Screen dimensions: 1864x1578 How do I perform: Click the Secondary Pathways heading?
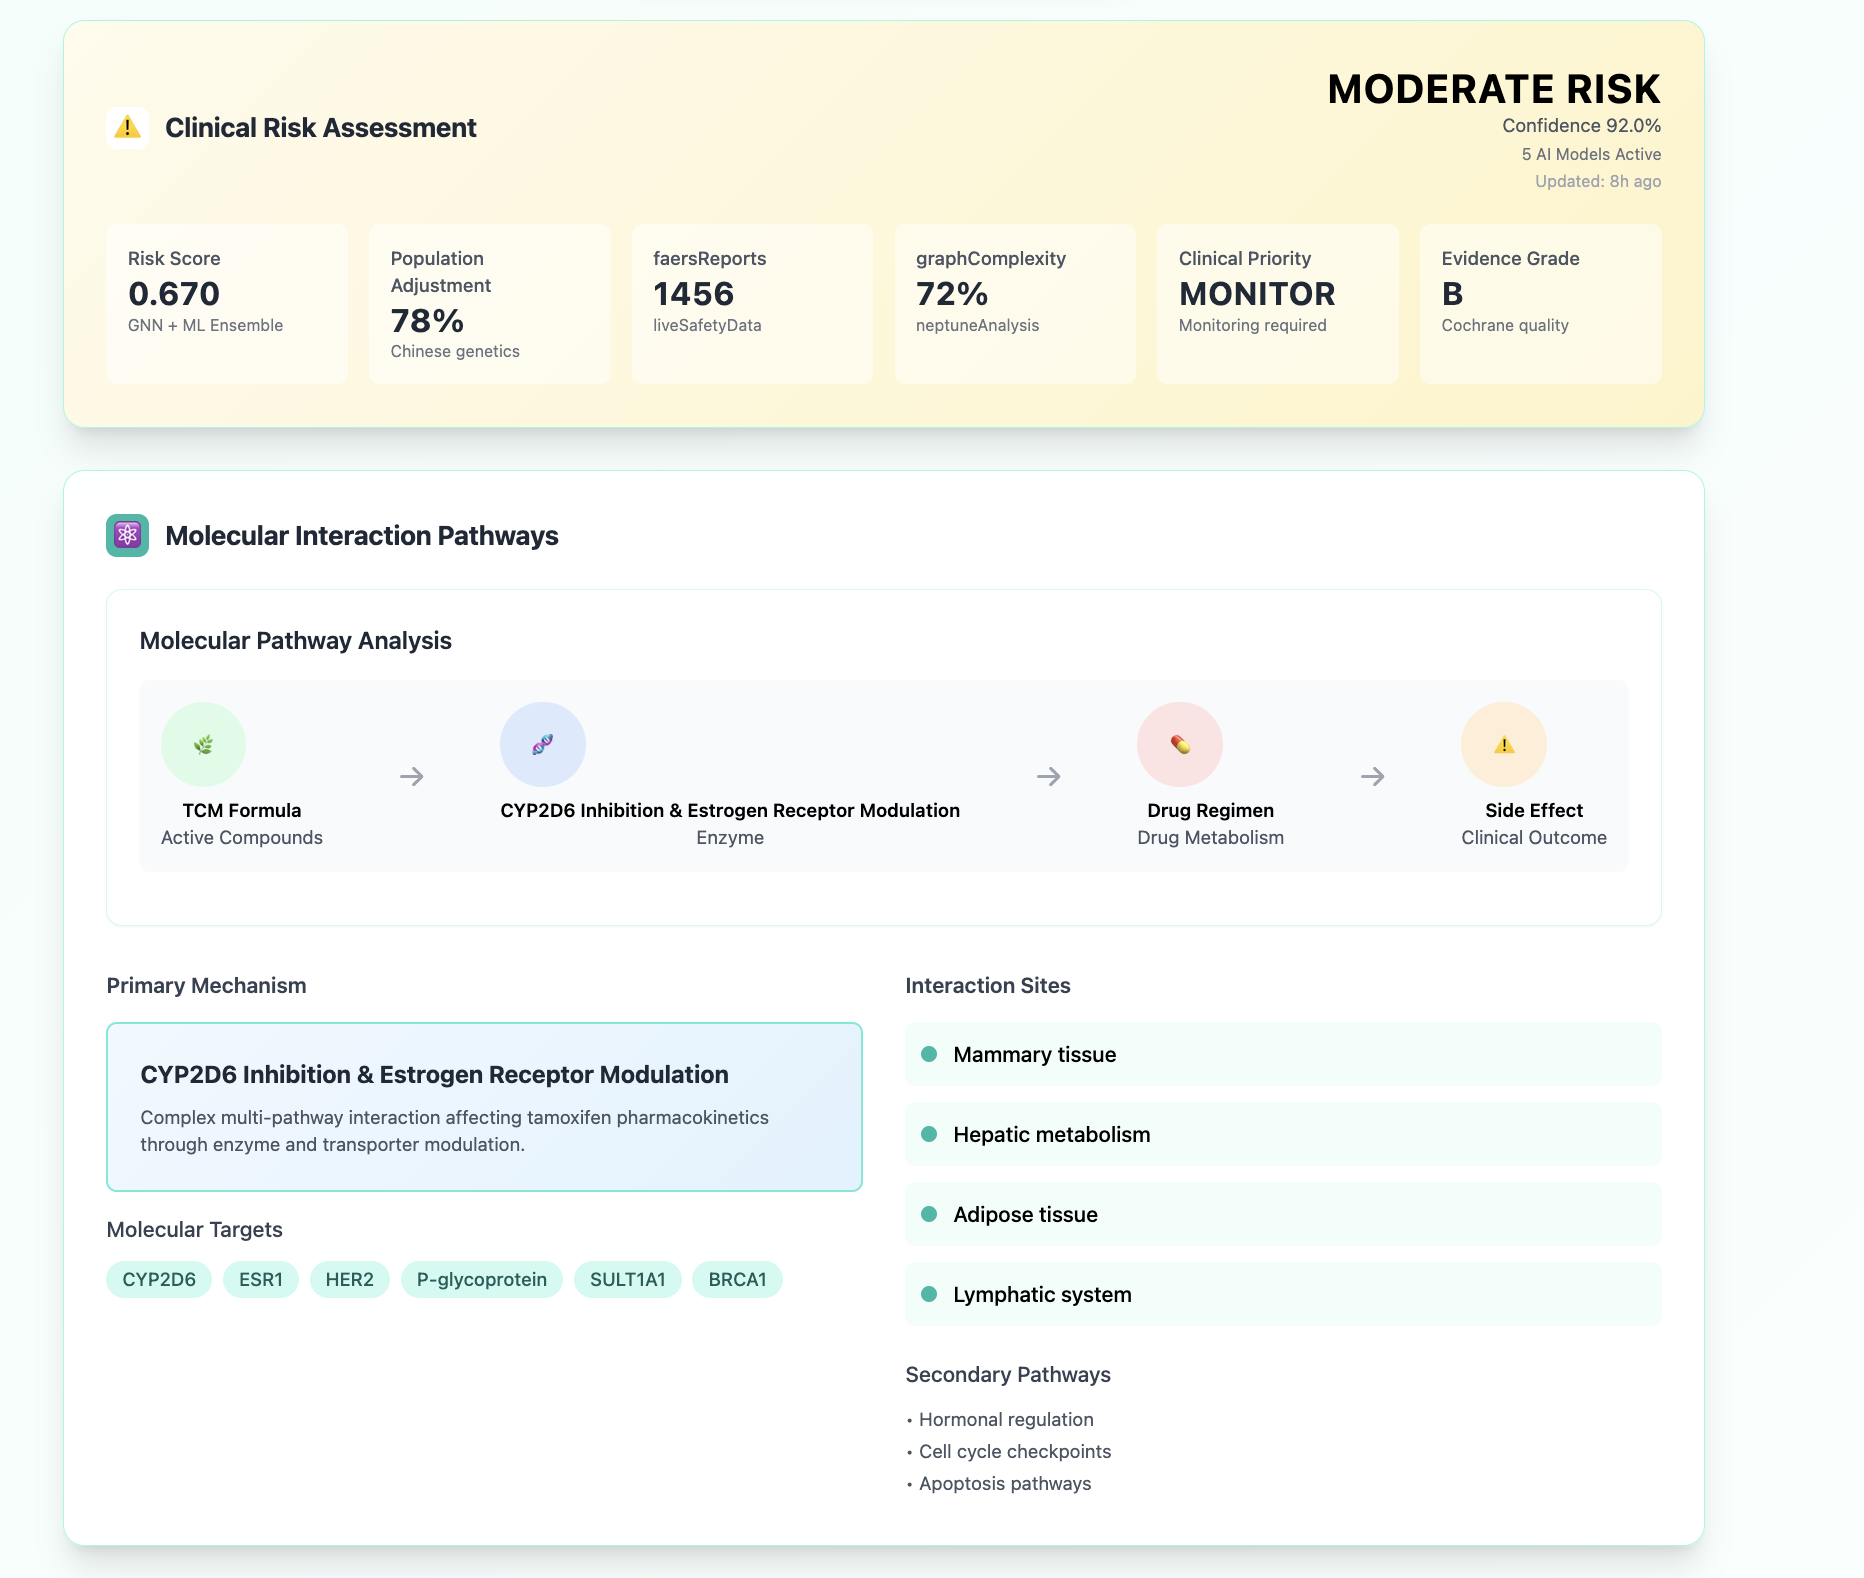pyautogui.click(x=1008, y=1375)
